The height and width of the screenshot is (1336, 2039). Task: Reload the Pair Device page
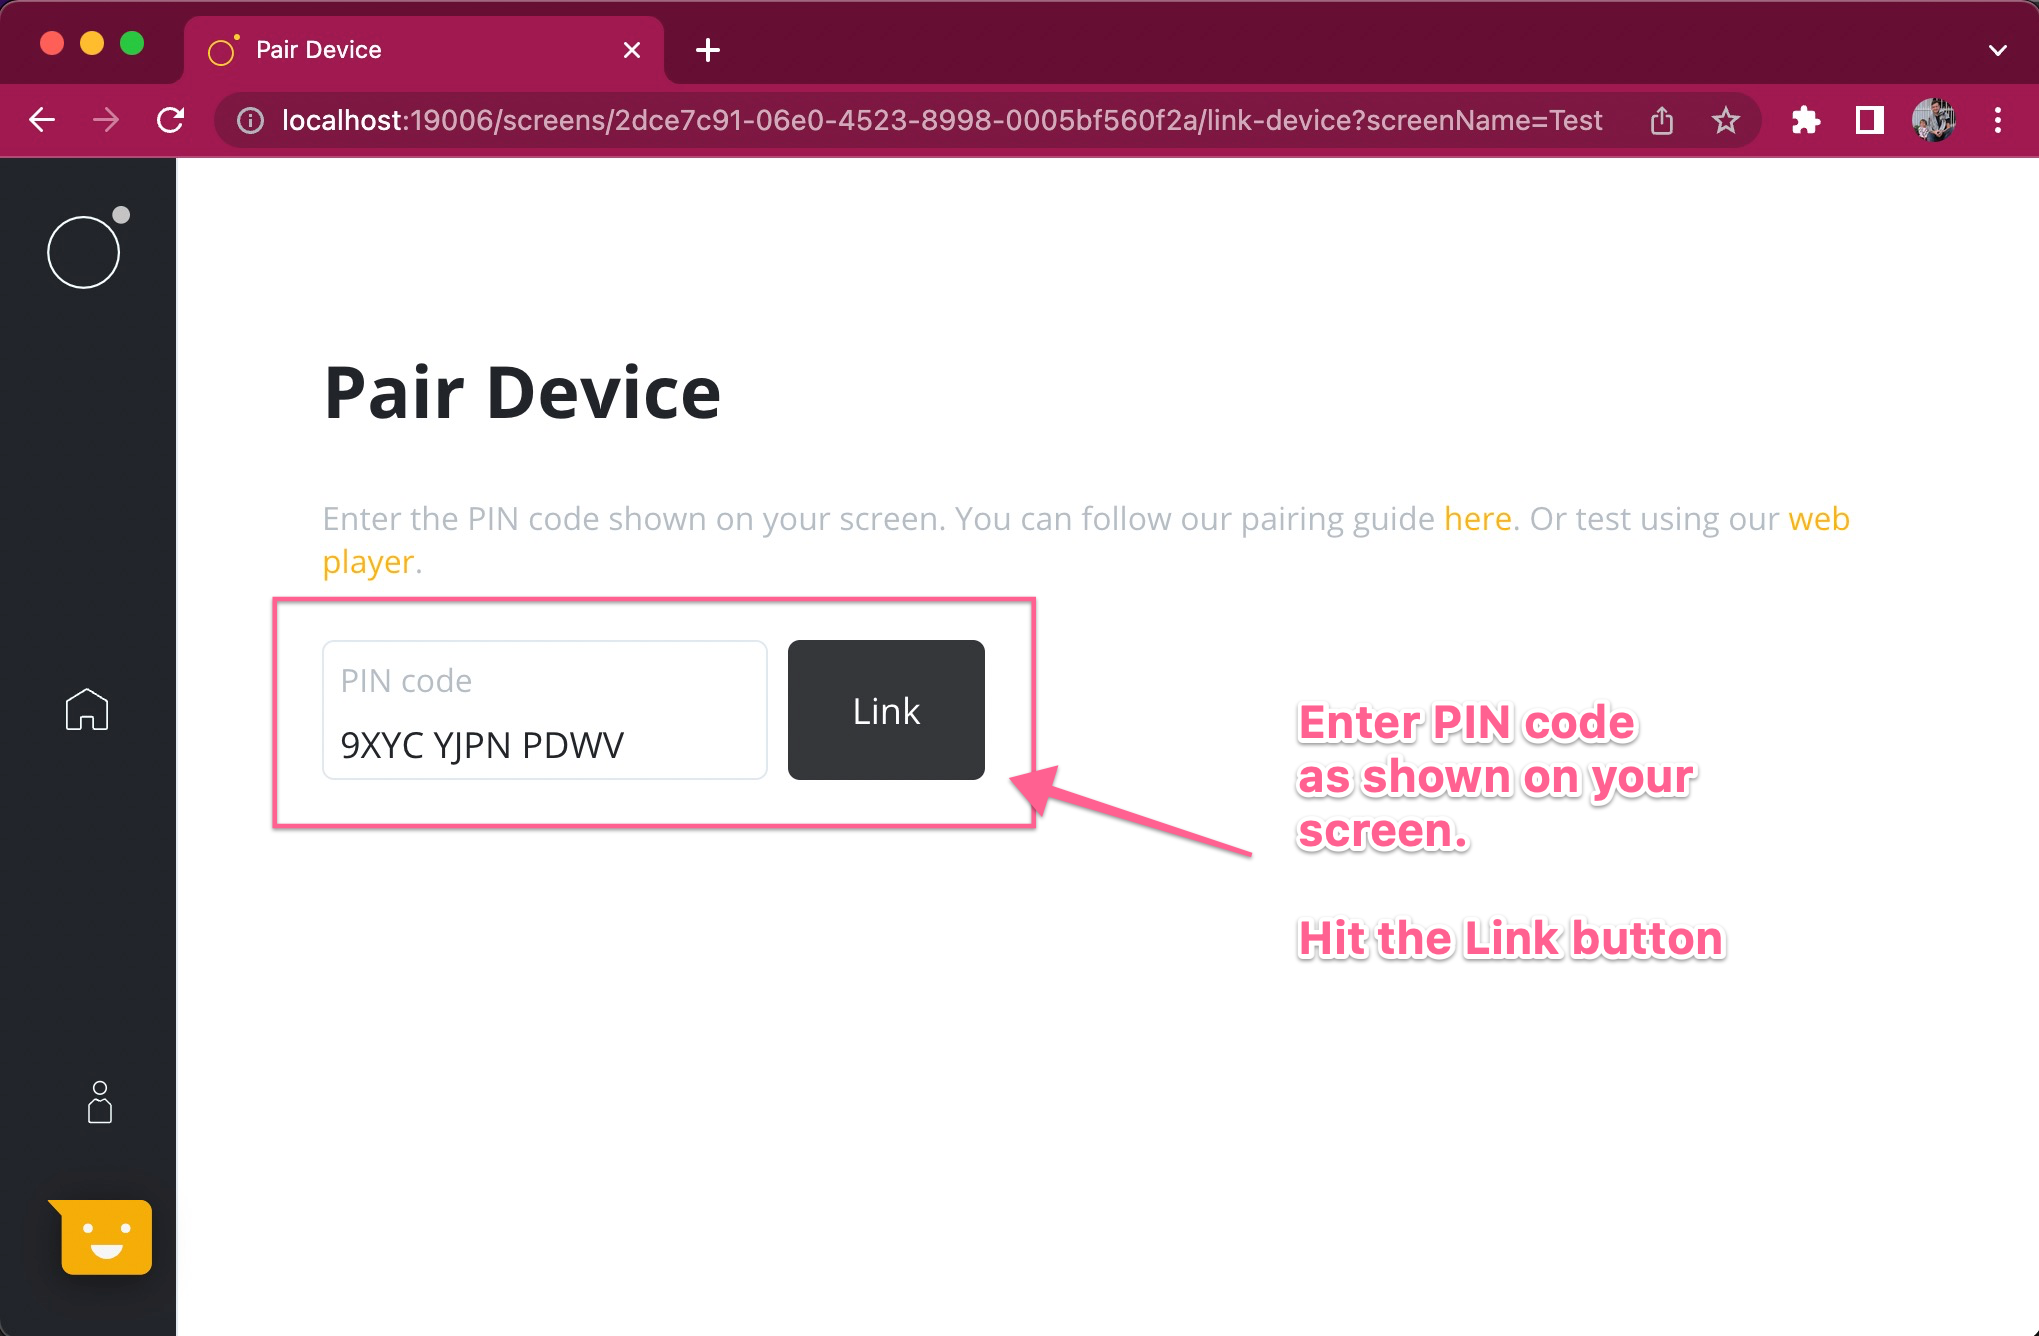[x=170, y=120]
